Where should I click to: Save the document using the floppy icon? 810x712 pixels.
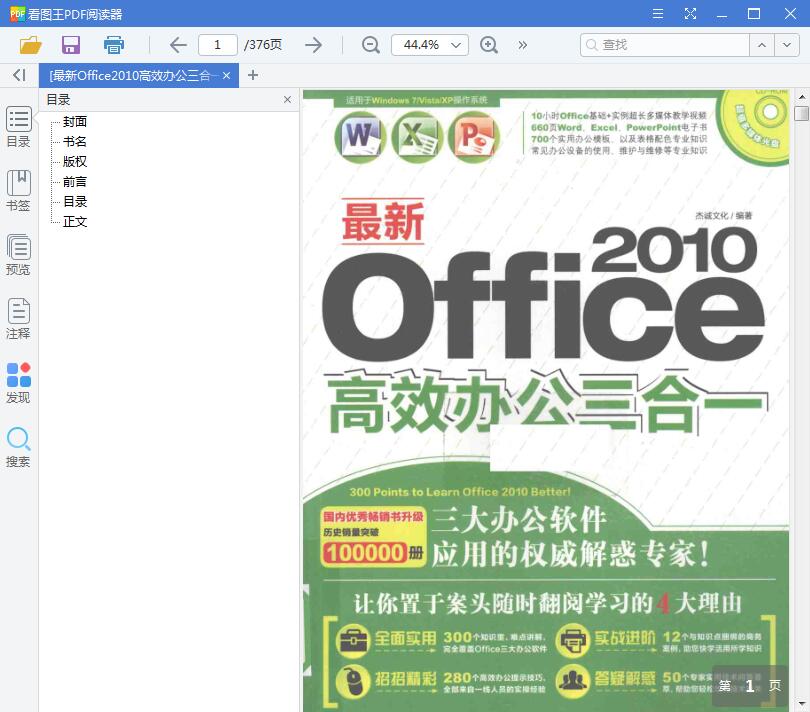pos(71,45)
